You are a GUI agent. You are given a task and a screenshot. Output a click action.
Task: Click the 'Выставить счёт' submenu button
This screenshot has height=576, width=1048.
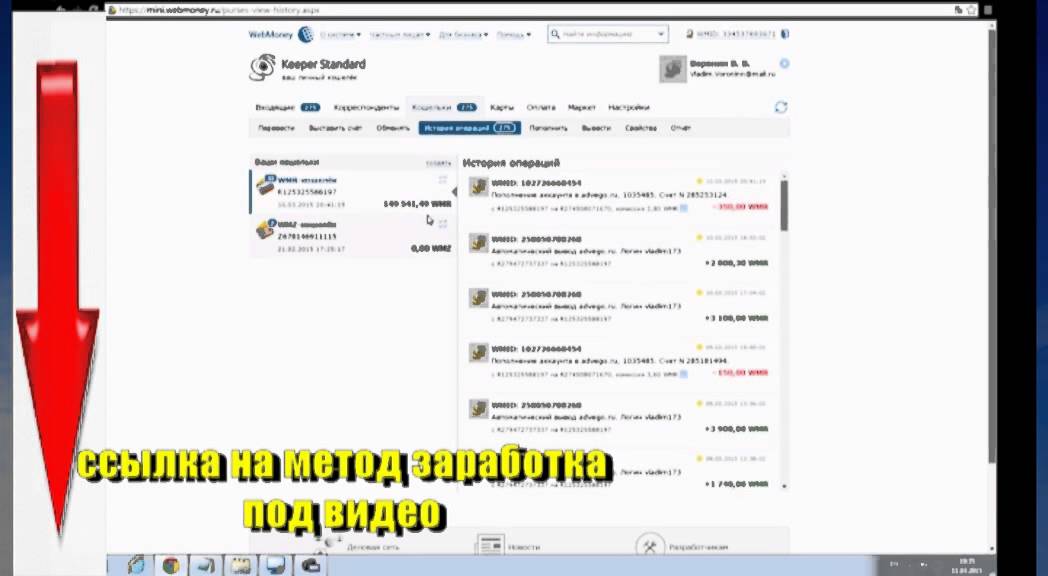coord(335,128)
